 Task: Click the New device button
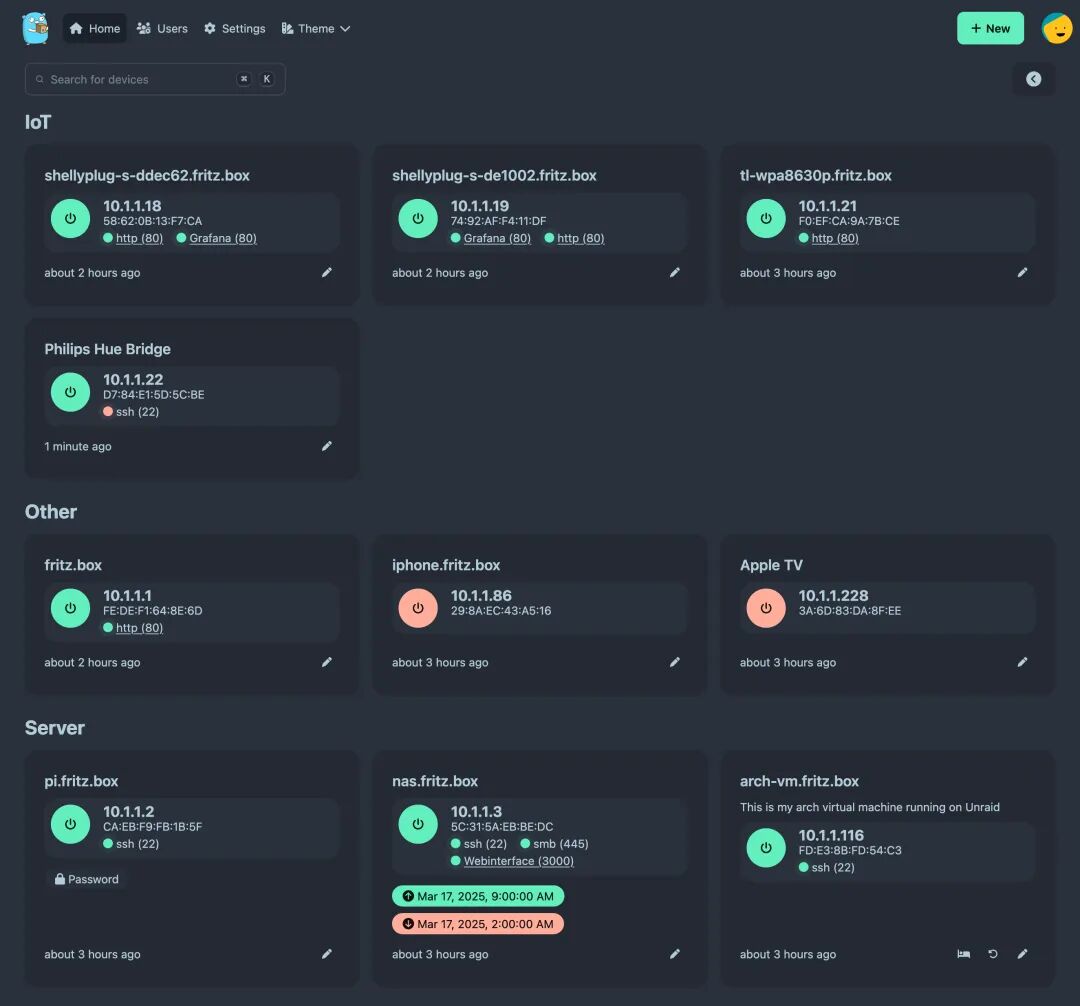click(x=990, y=28)
